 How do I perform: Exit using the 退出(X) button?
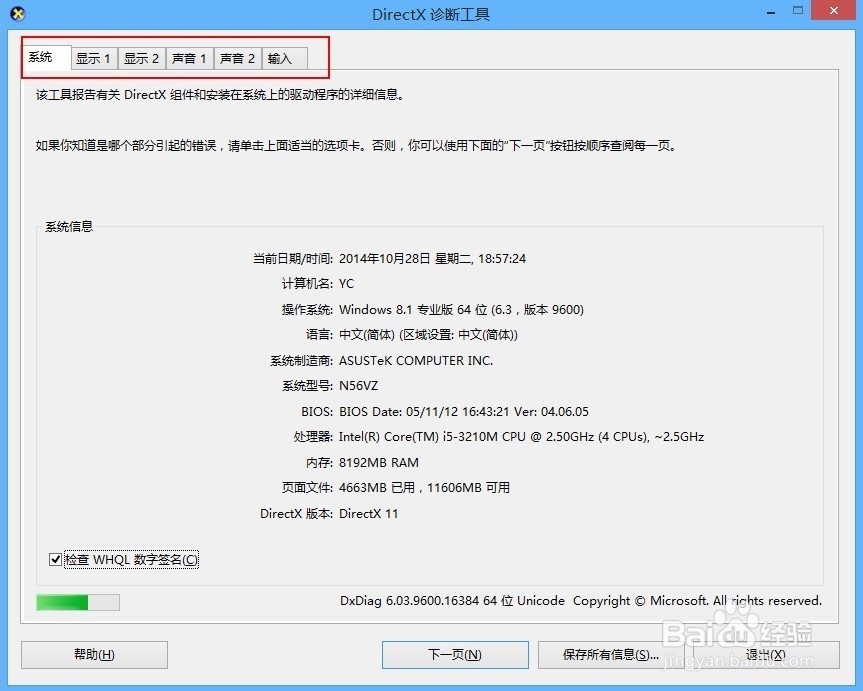tap(766, 655)
